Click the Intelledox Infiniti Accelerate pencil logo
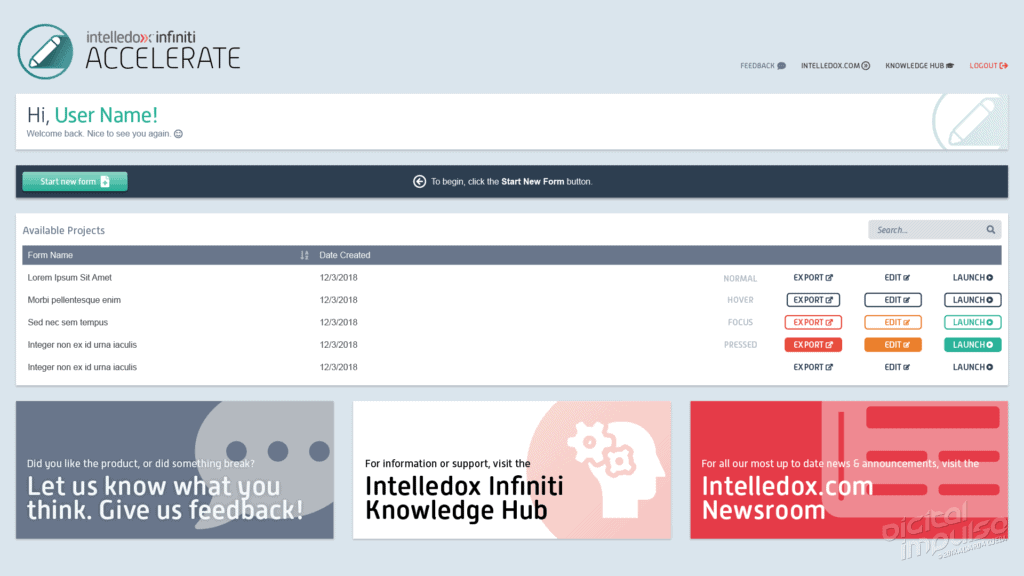The height and width of the screenshot is (576, 1024). tap(45, 52)
